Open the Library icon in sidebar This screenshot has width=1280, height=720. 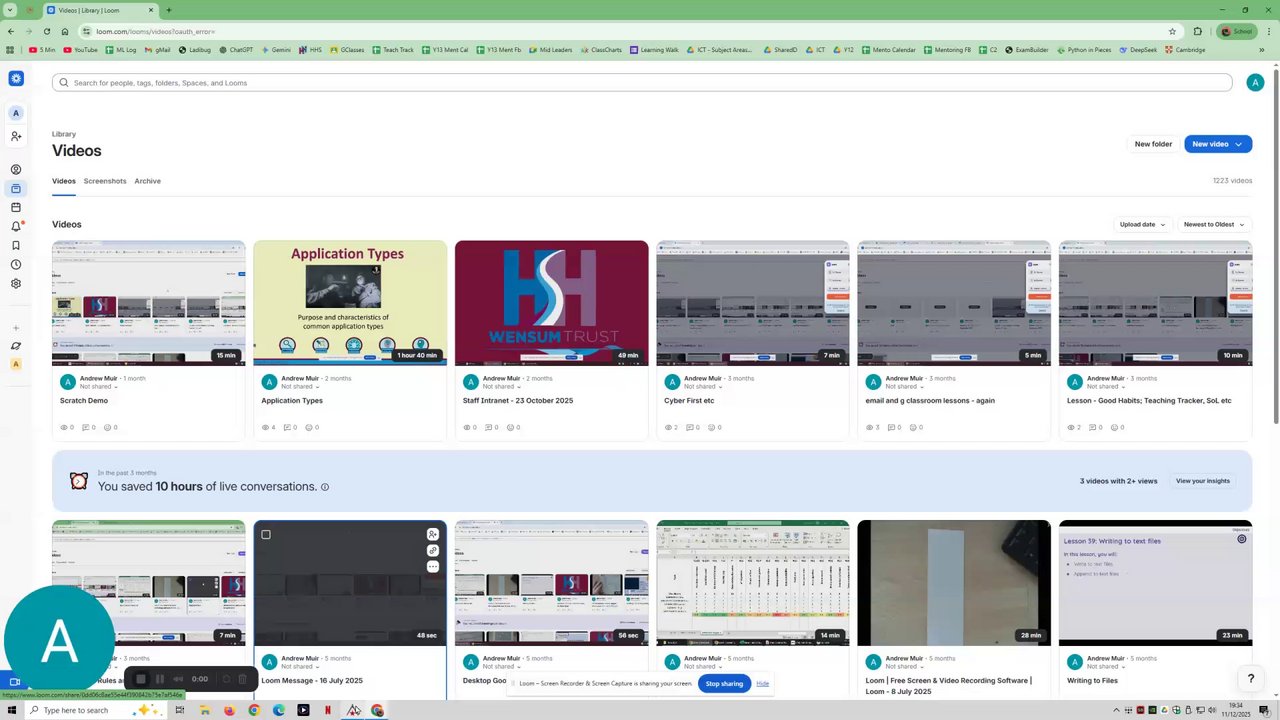[16, 189]
